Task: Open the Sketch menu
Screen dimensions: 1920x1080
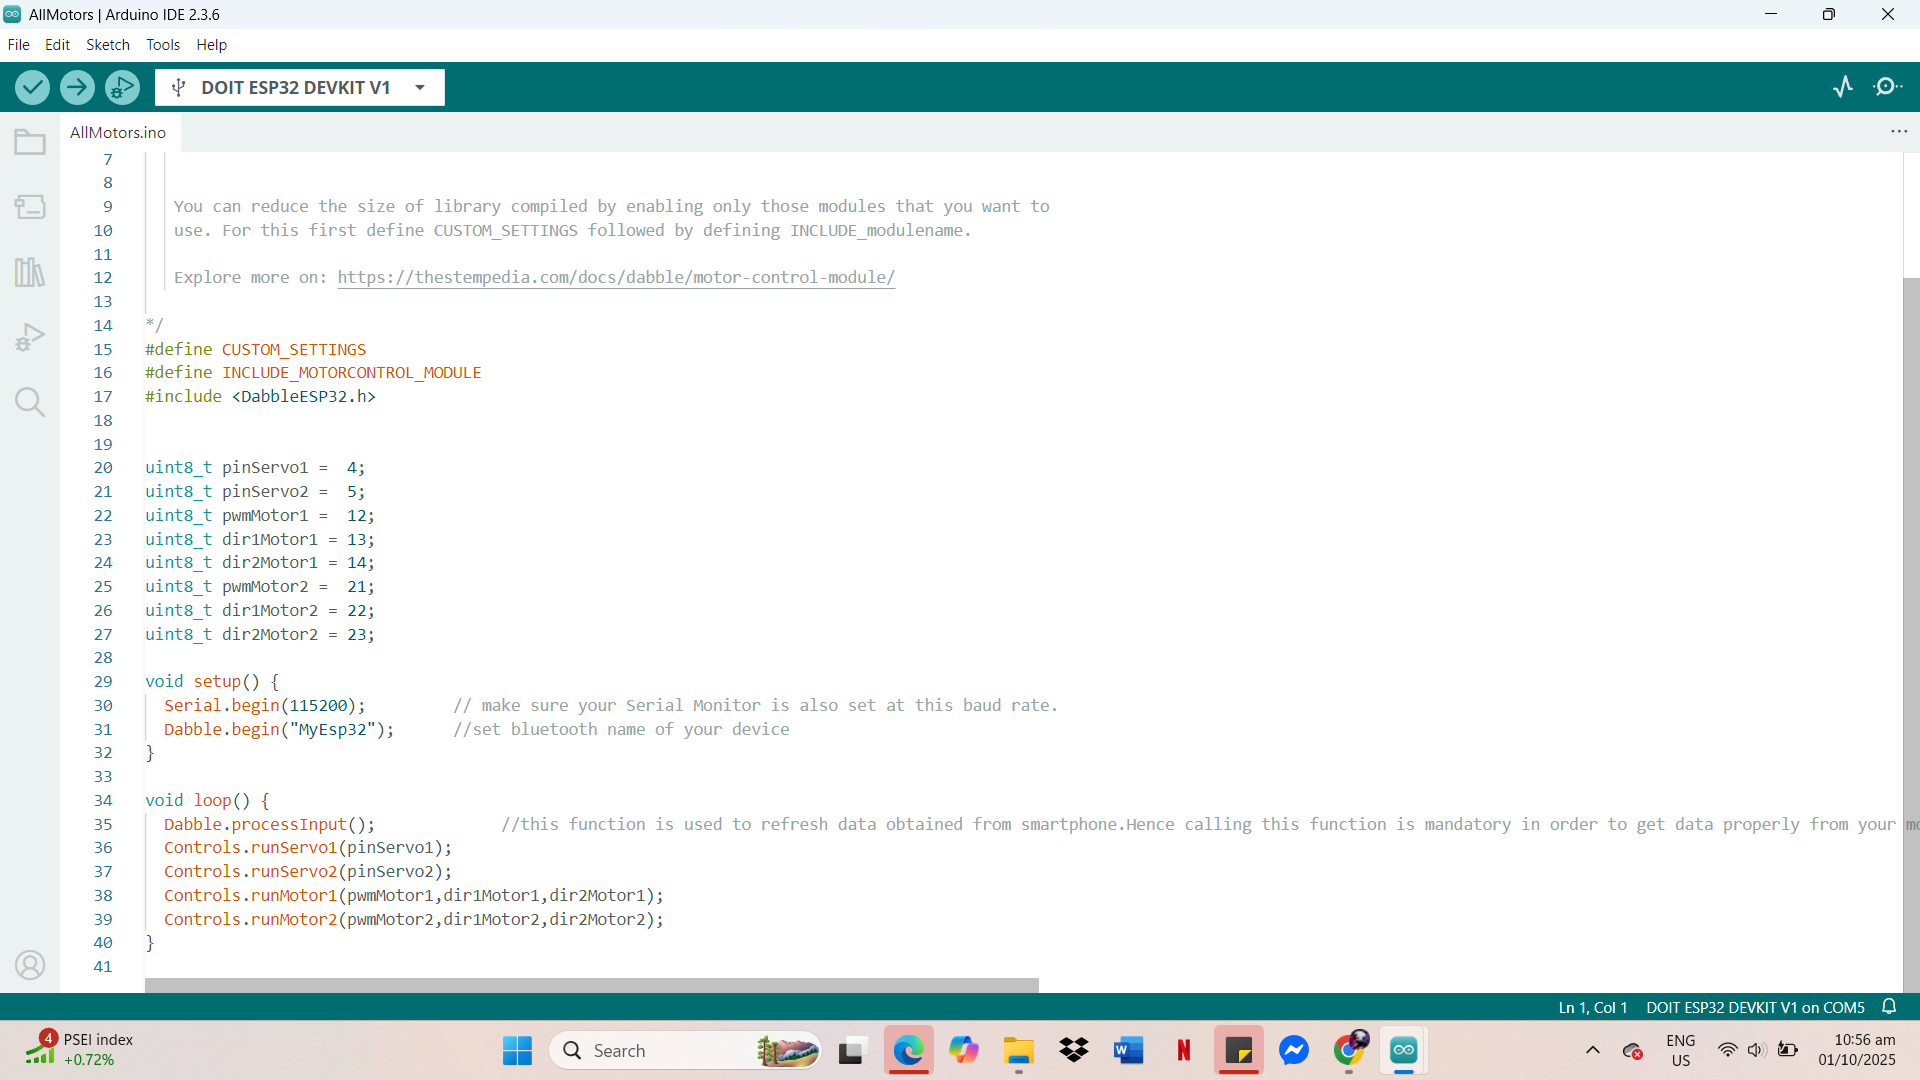Action: (x=107, y=45)
